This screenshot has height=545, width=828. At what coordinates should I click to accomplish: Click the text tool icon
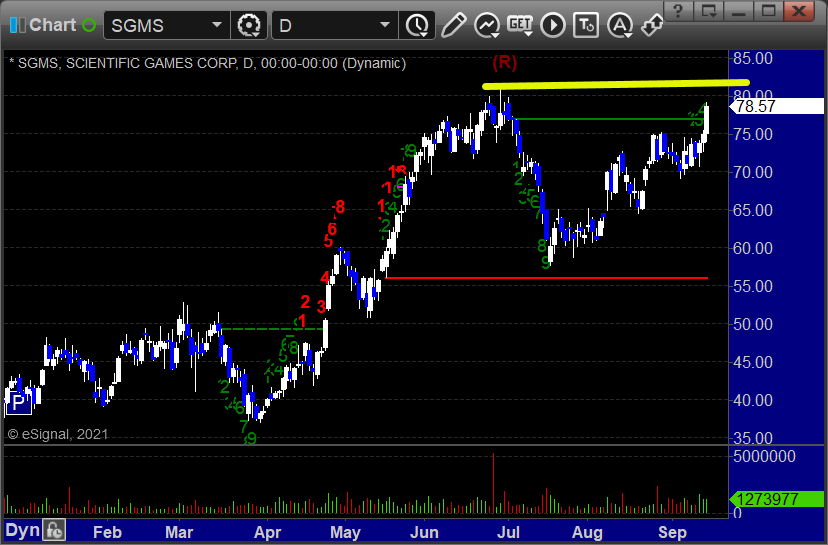click(586, 25)
